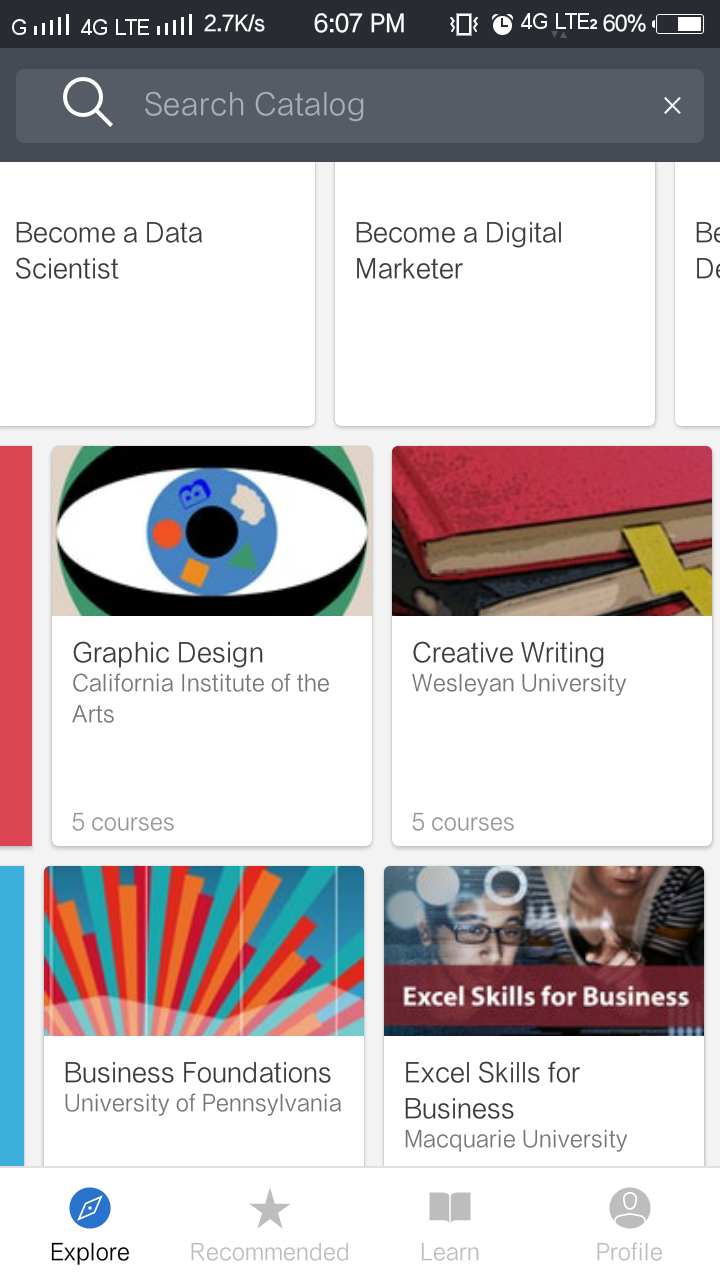Tap the Graphic Design eye thumbnail
The height and width of the screenshot is (1280, 720).
212,531
